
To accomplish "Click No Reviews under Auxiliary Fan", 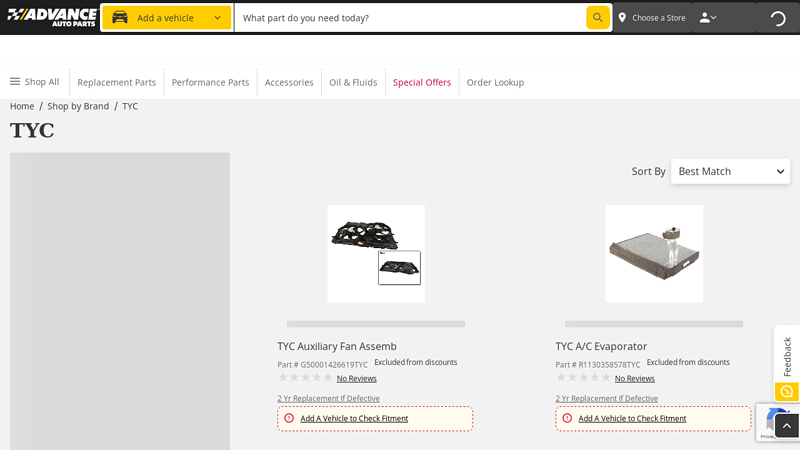I will tap(357, 379).
